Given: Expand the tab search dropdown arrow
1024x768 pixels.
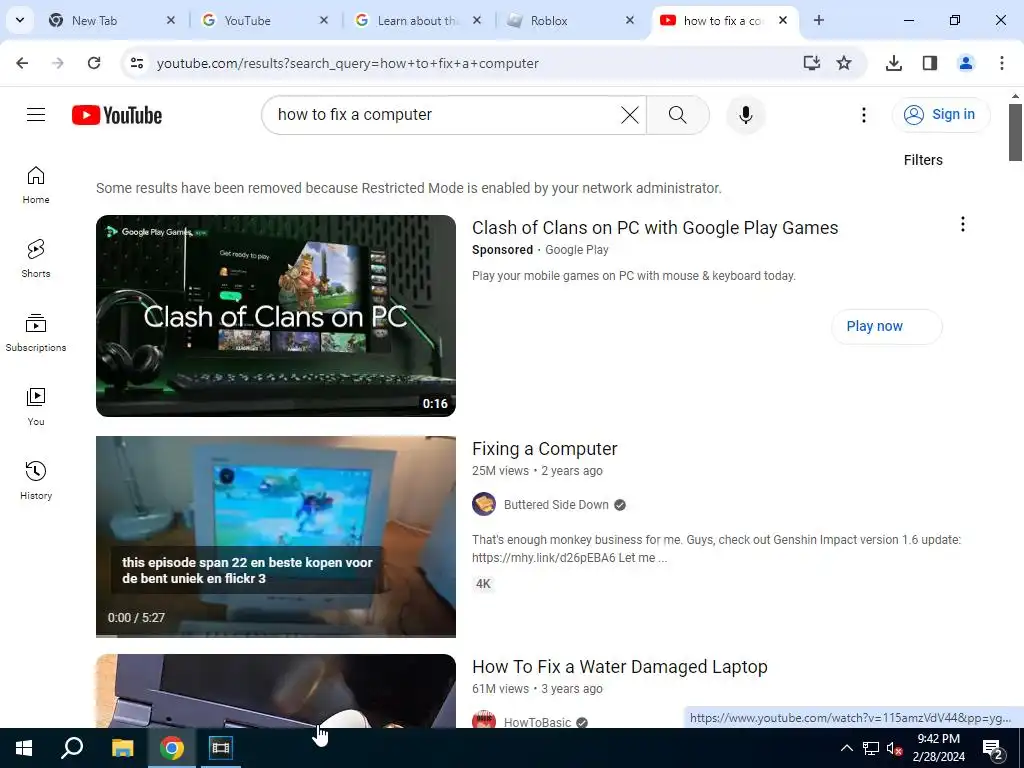Looking at the screenshot, I should pos(20,20).
